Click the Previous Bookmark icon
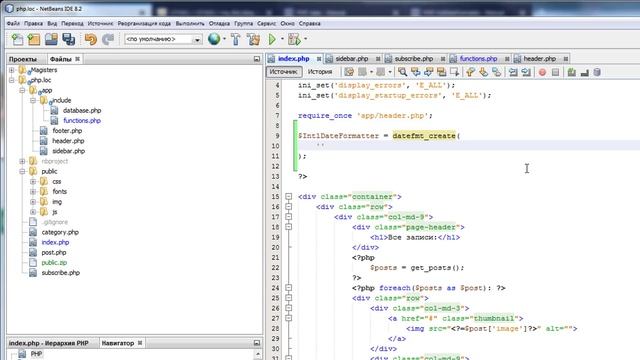640x360 pixels. 470,72
